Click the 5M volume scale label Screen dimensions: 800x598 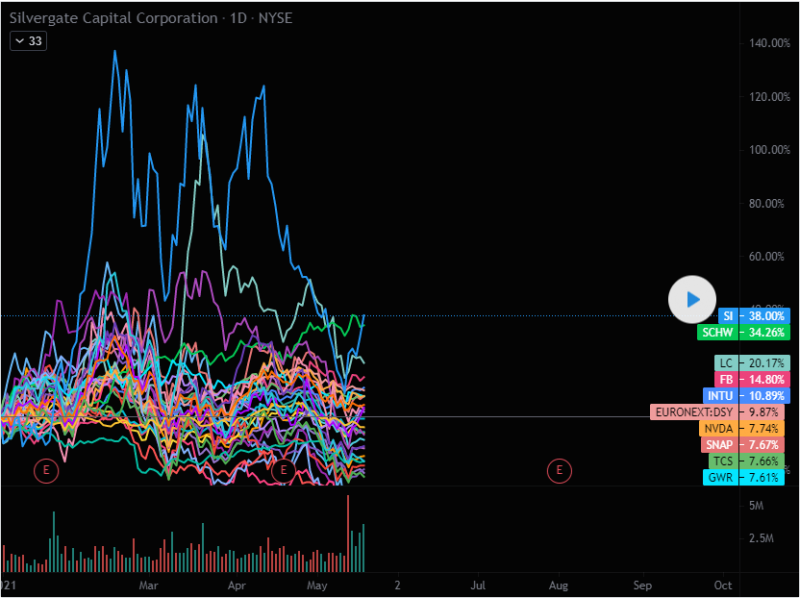coord(757,507)
